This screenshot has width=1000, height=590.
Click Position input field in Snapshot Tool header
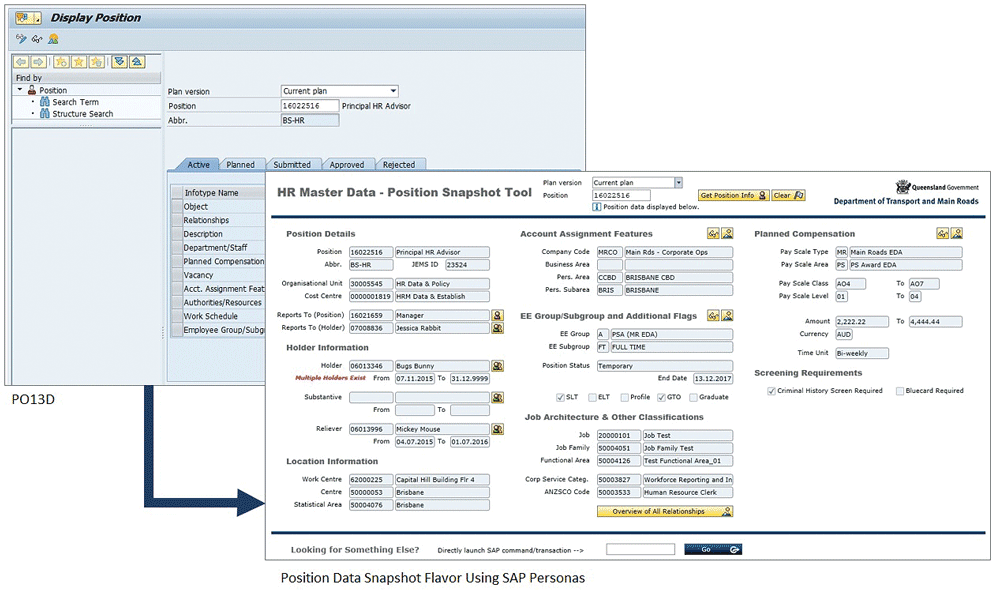click(x=621, y=195)
